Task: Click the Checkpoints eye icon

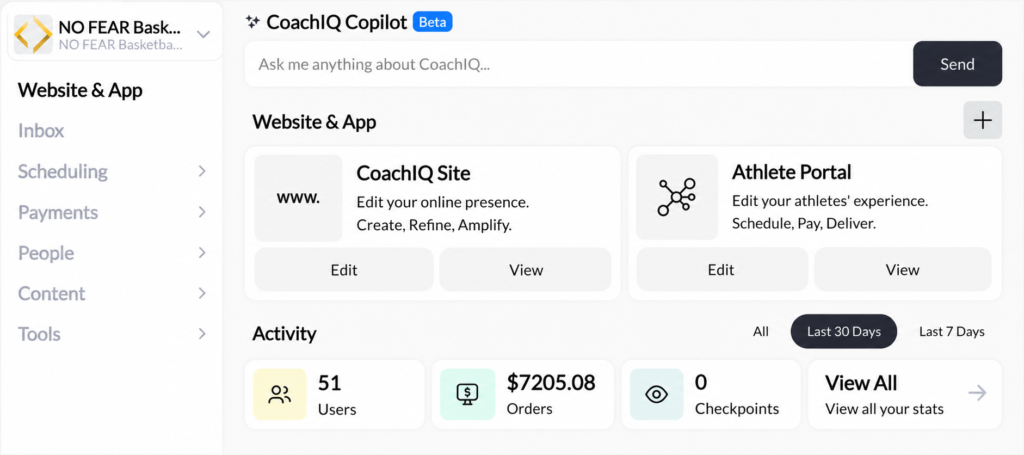Action: click(656, 394)
